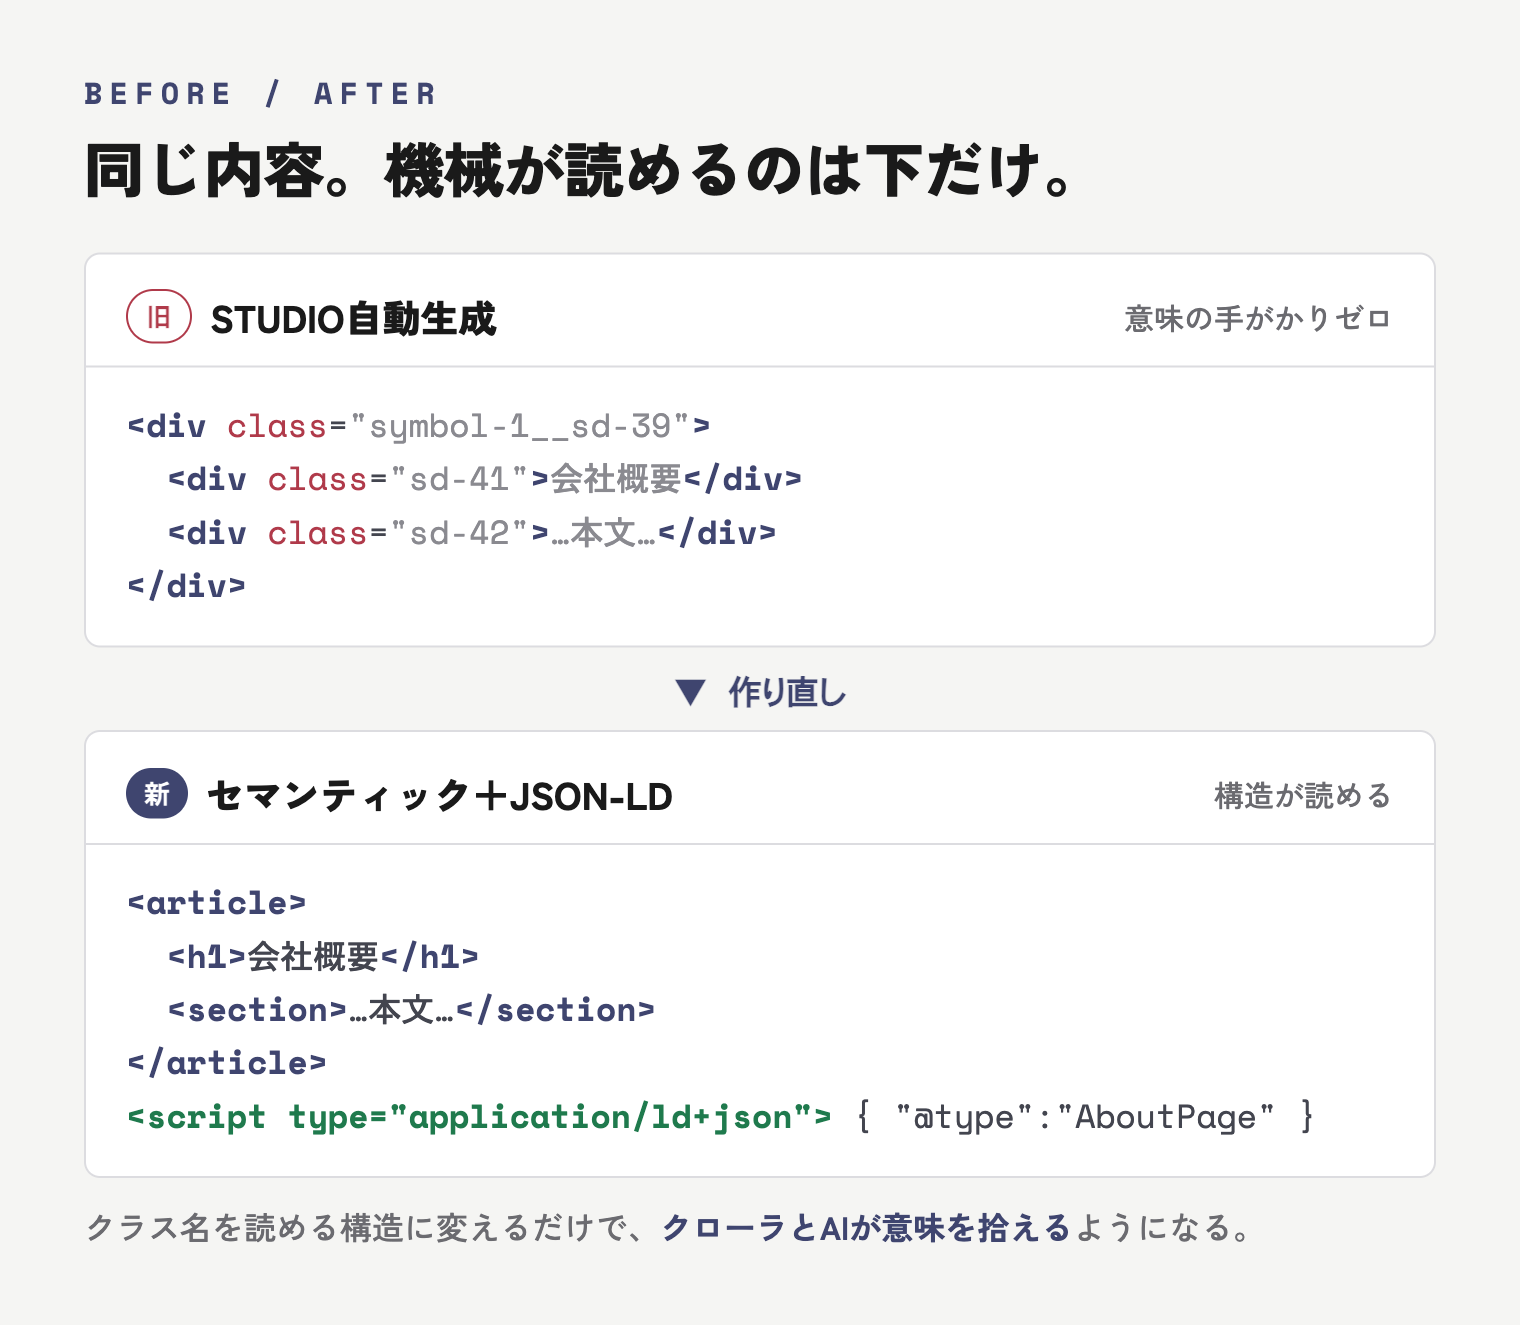Click the symbol-1__sd-39 div code line

(x=419, y=426)
